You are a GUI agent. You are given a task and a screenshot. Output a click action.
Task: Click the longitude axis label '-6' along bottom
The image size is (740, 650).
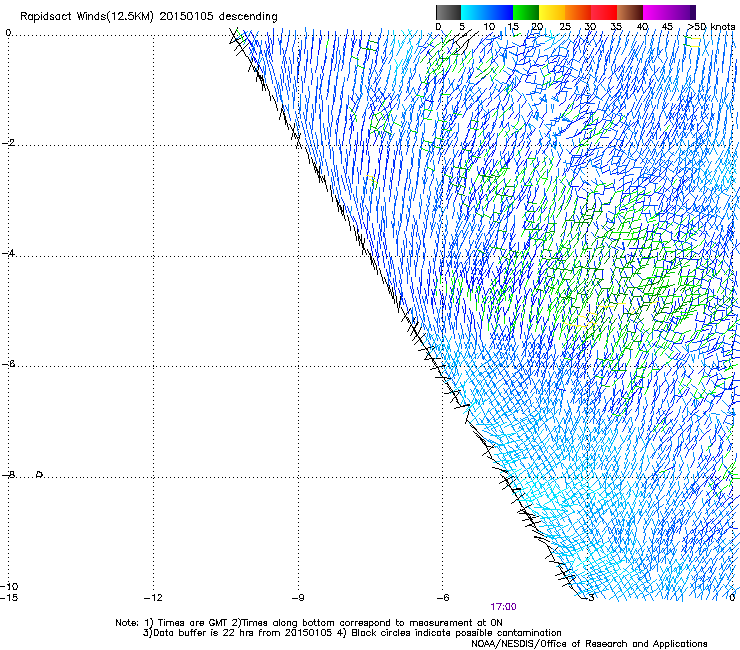(x=443, y=598)
